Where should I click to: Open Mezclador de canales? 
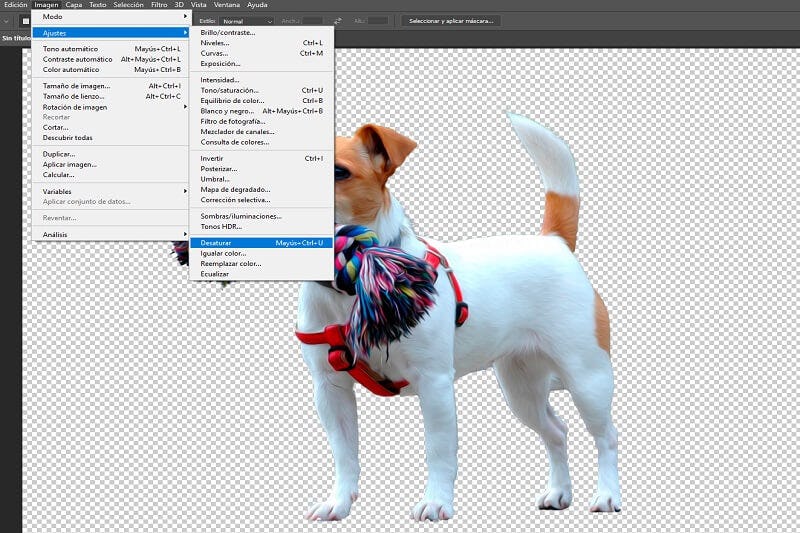261,132
